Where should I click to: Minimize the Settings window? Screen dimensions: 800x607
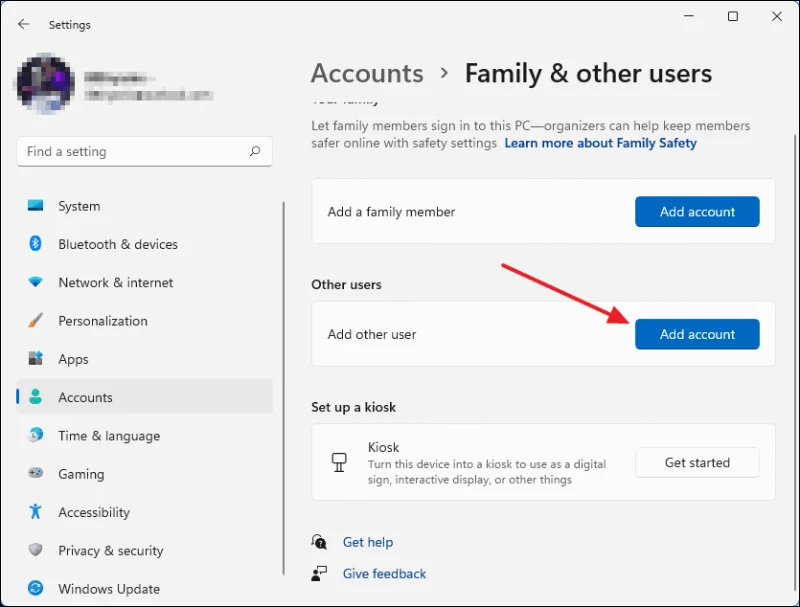click(x=689, y=16)
